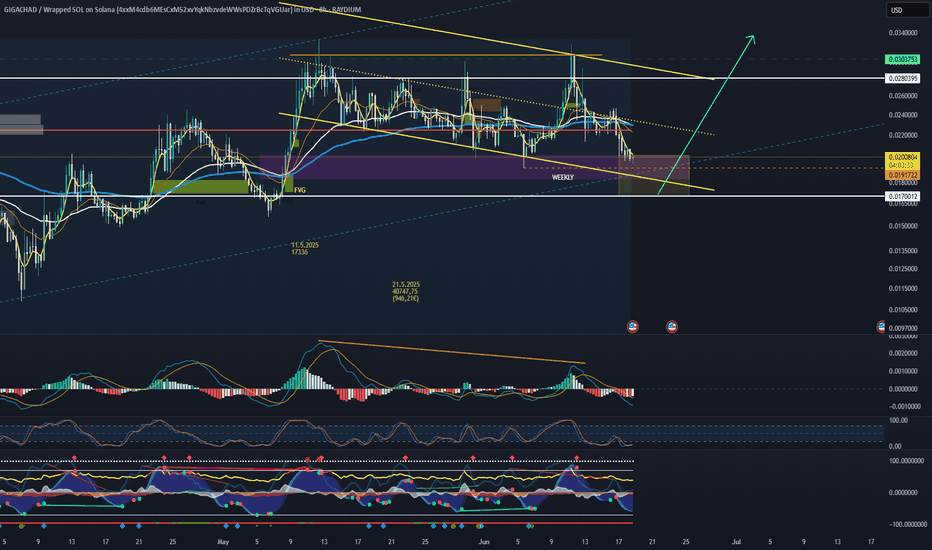Click the 0.0125000 price scale value
This screenshot has width=932, height=550.
coord(903,269)
